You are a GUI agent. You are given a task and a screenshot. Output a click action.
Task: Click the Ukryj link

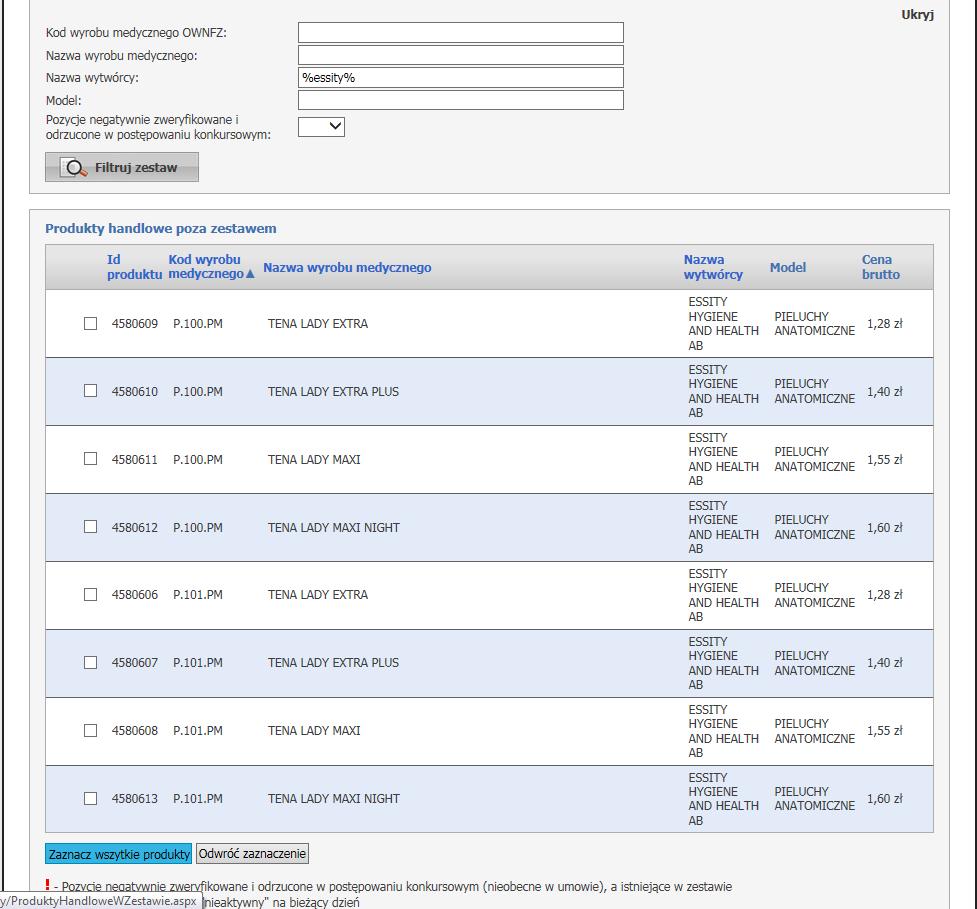click(917, 15)
